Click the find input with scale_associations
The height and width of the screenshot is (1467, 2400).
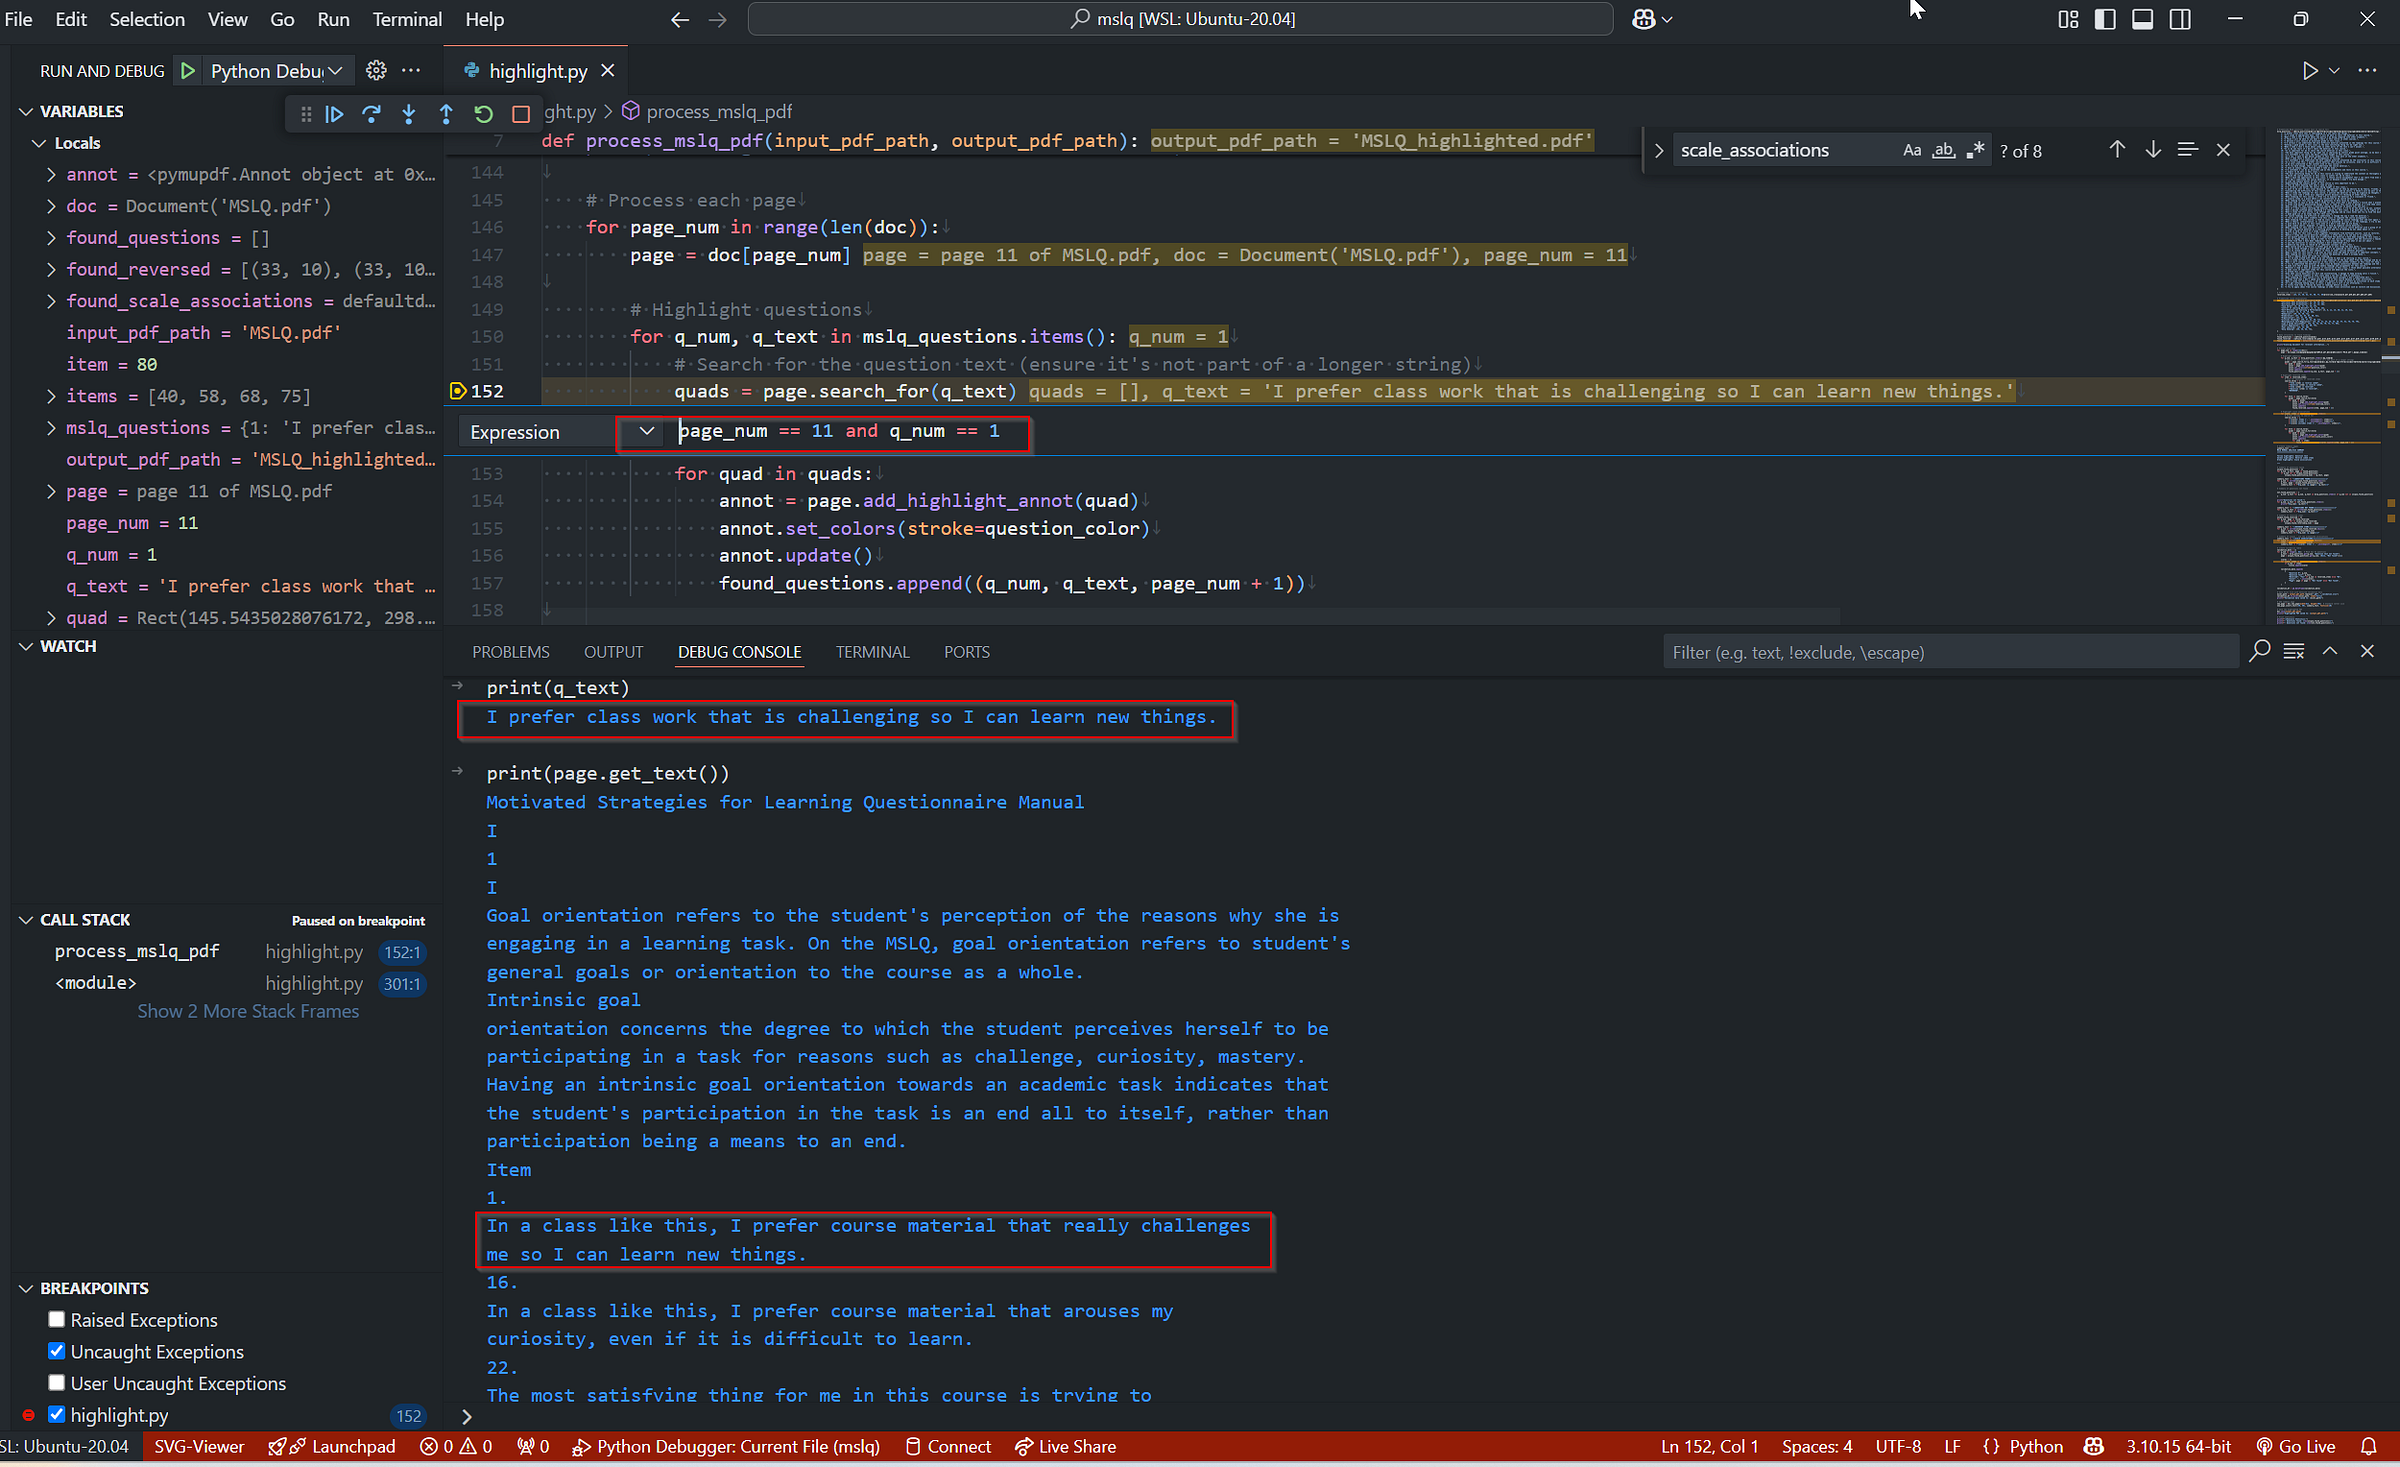click(1785, 150)
